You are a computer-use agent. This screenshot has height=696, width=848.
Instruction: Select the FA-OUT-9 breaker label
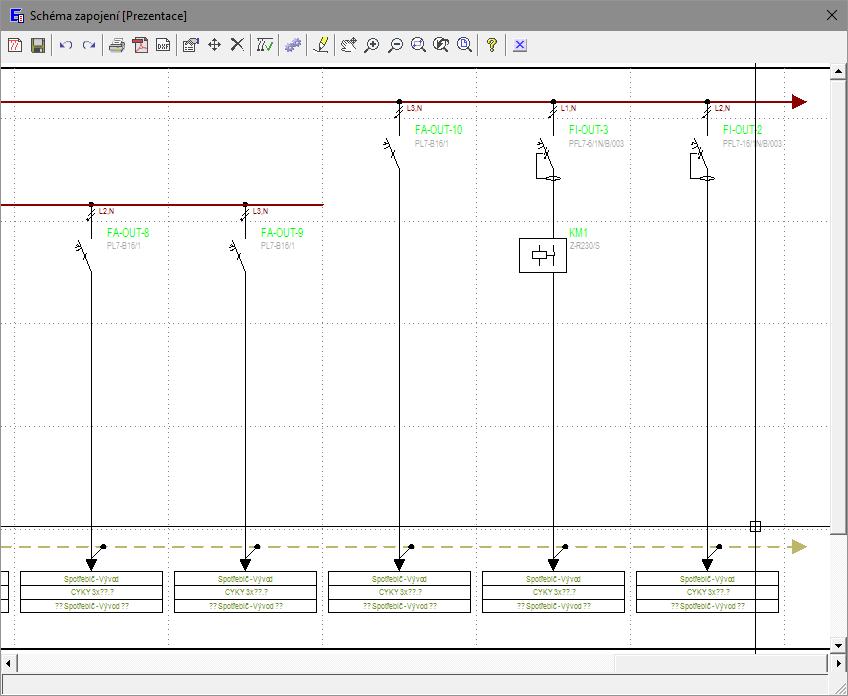point(282,233)
